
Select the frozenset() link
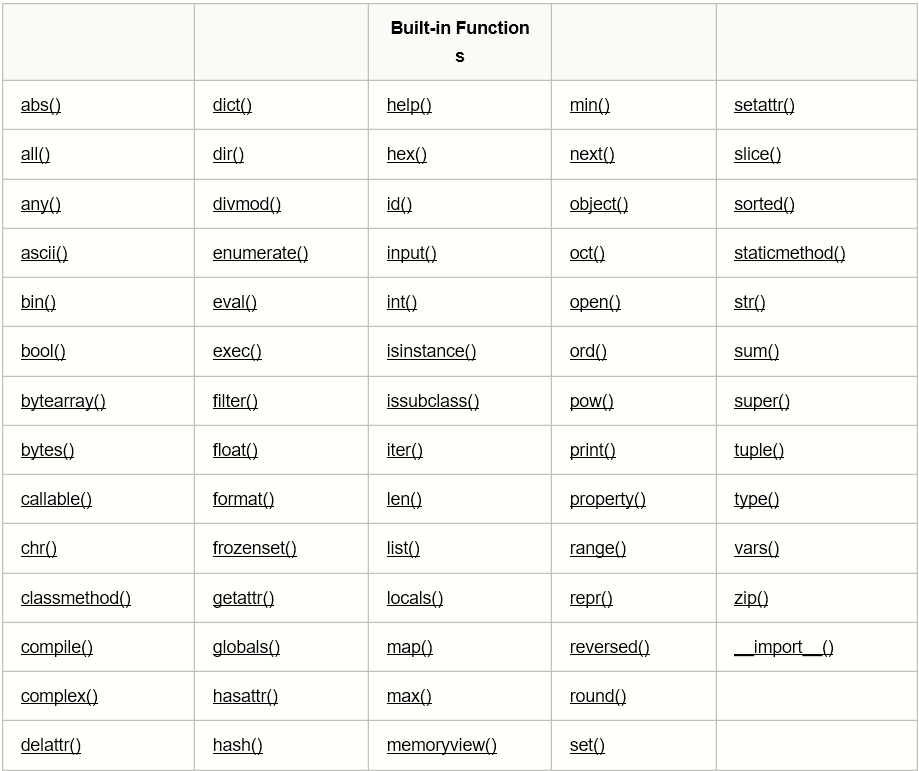pyautogui.click(x=254, y=548)
